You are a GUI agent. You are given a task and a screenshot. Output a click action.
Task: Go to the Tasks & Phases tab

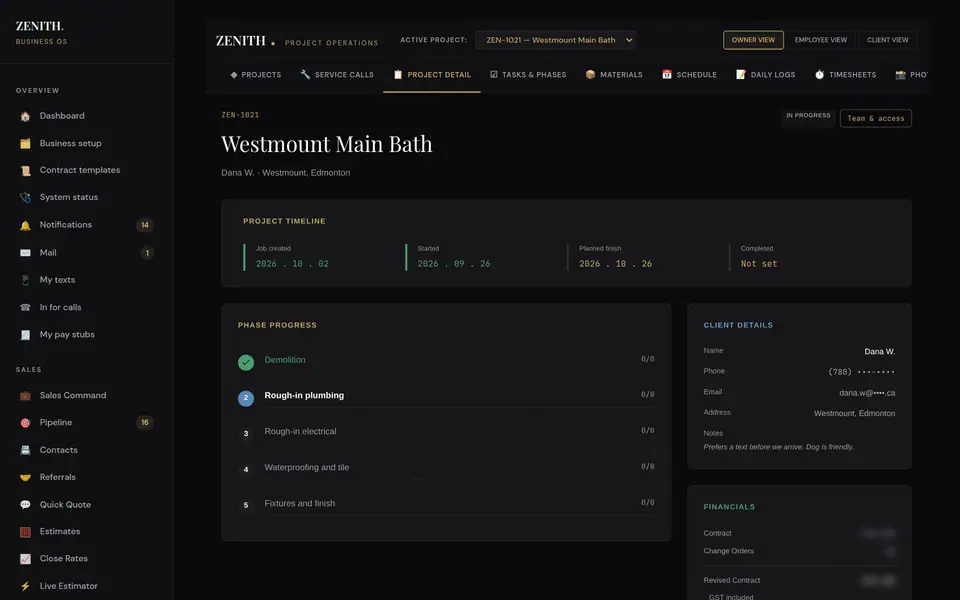528,75
